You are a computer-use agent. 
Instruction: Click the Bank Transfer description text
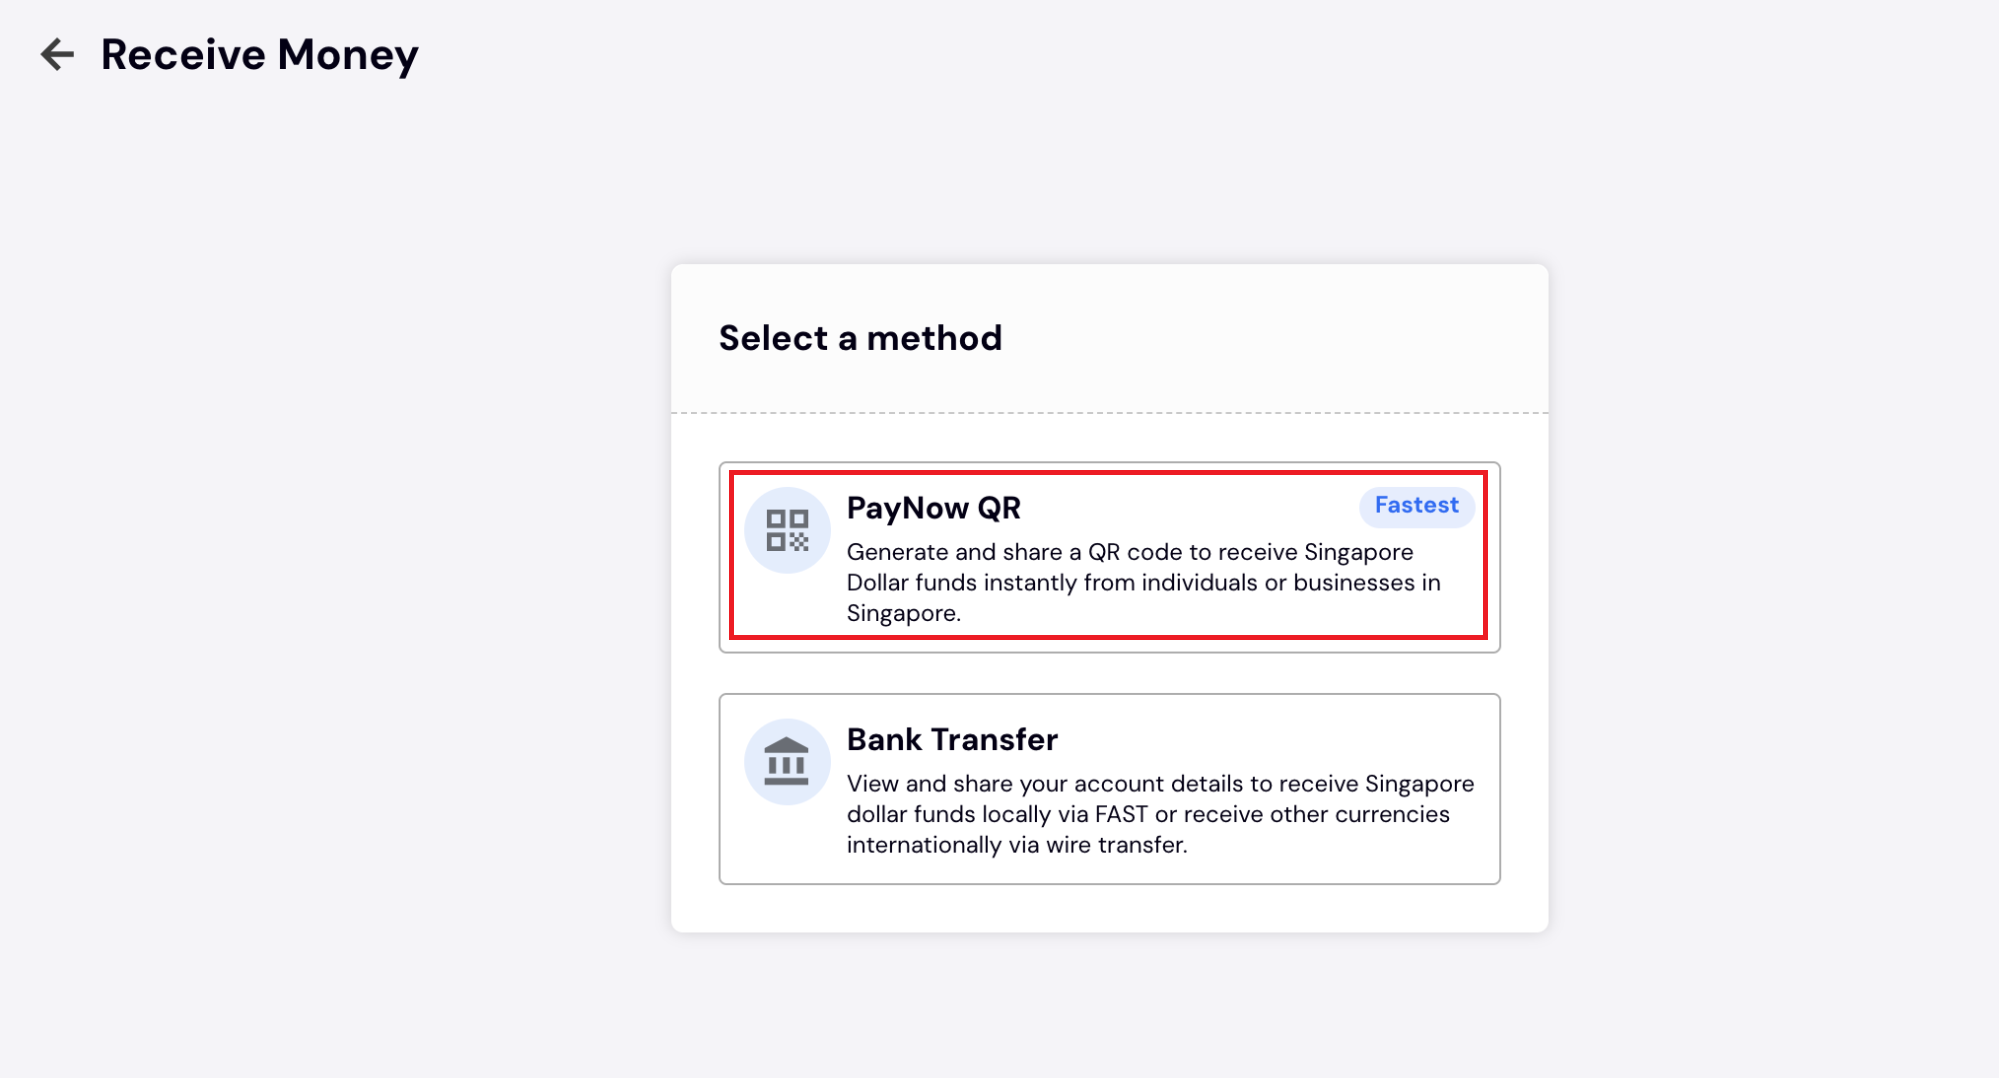point(1160,813)
